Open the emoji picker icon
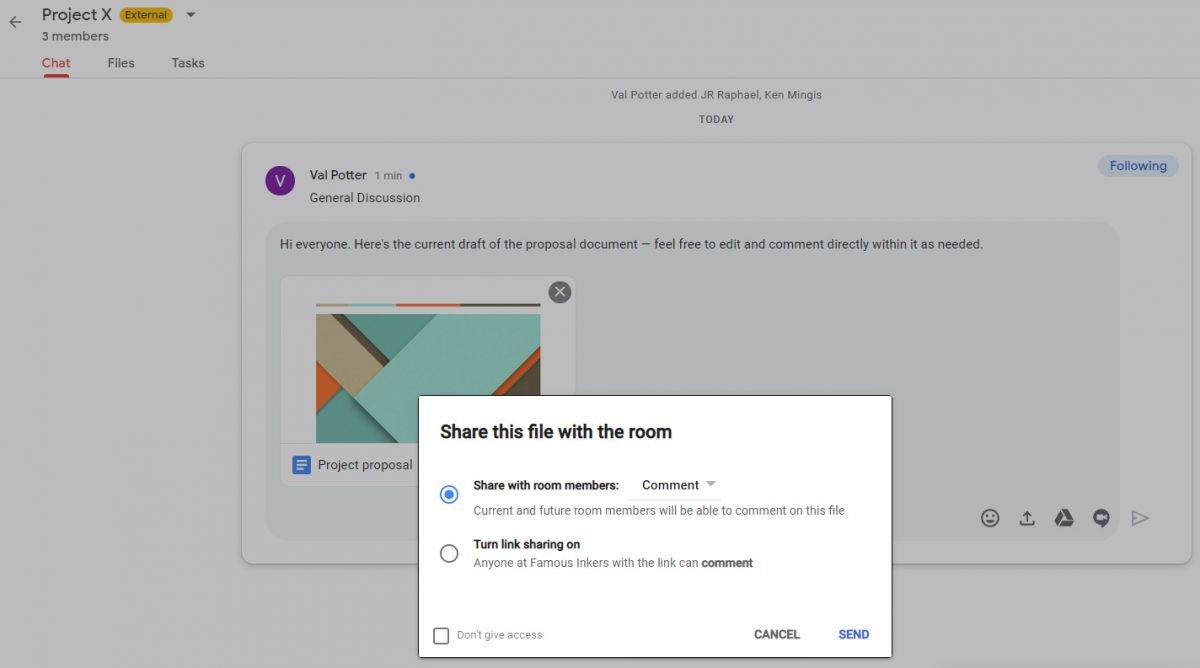Viewport: 1200px width, 668px height. 990,518
